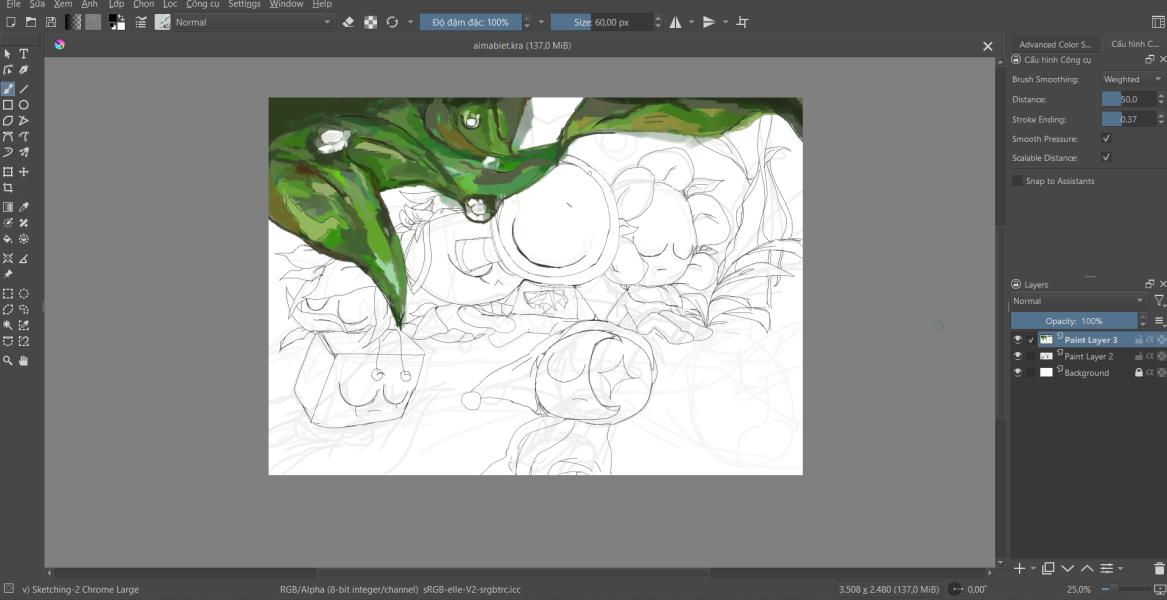
Task: Select Paint Layer 2
Action: point(1088,357)
